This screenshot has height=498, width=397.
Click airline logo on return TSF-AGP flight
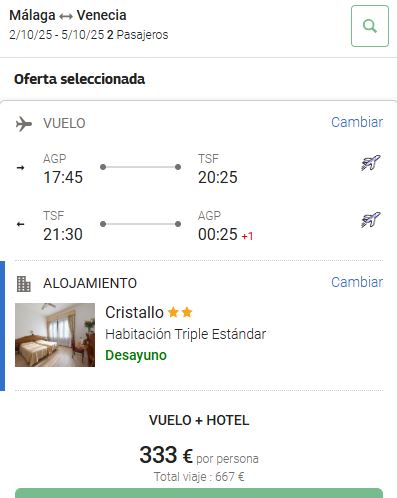(371, 220)
